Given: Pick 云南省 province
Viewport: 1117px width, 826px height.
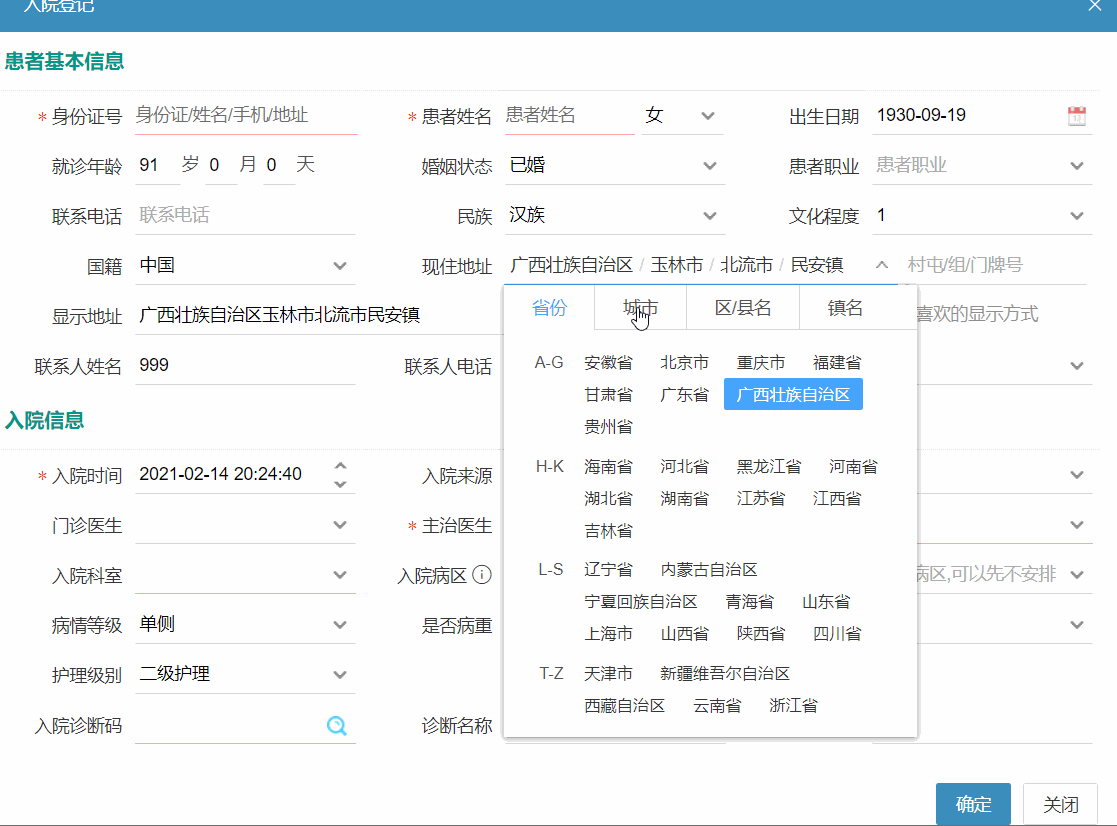Looking at the screenshot, I should coord(717,706).
